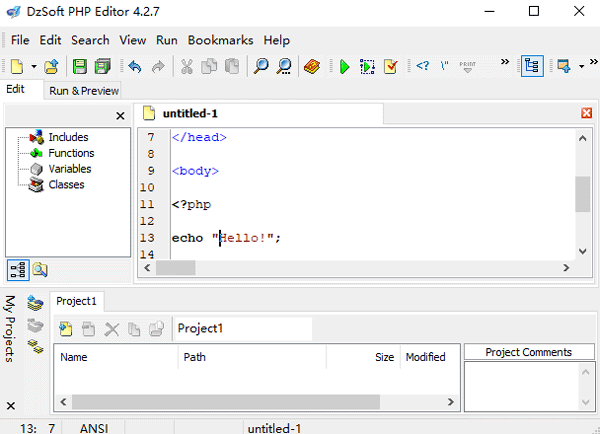600x434 pixels.
Task: Add file to project icon above Name column
Action: [x=66, y=328]
